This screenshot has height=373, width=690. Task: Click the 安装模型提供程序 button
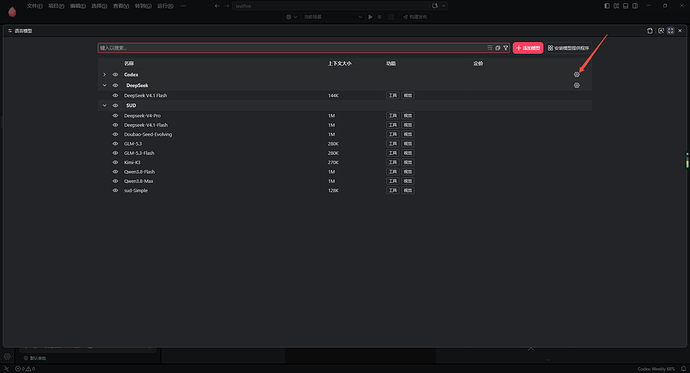pos(568,48)
